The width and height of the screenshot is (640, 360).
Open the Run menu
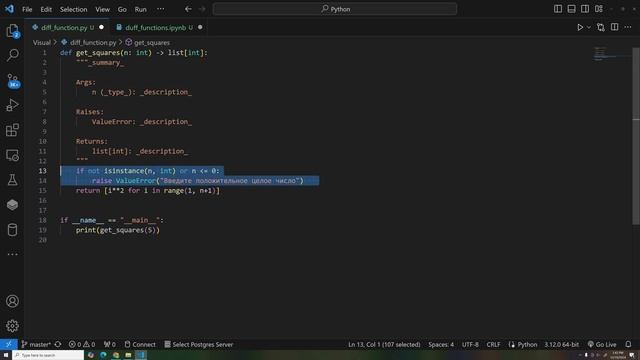pyautogui.click(x=140, y=9)
